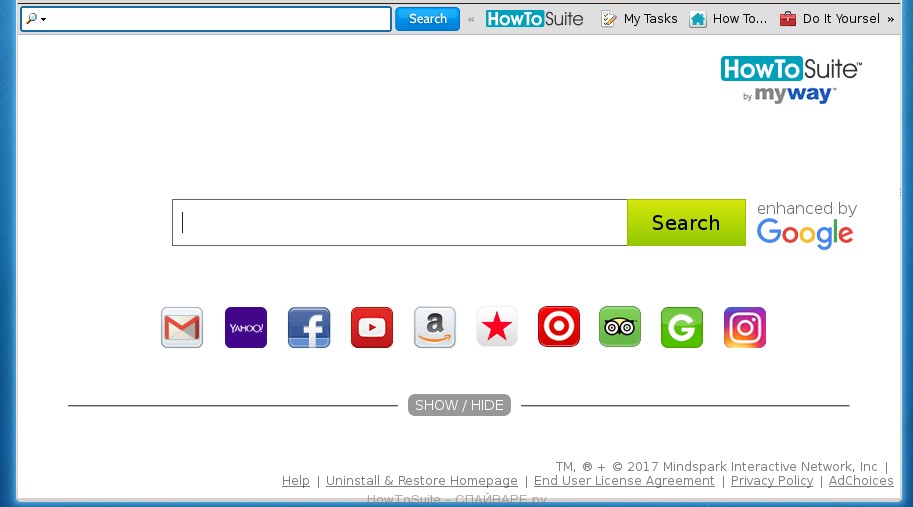Viewport: 913px width, 507px height.
Task: Open the Amazon shortcut icon
Action: (x=435, y=328)
